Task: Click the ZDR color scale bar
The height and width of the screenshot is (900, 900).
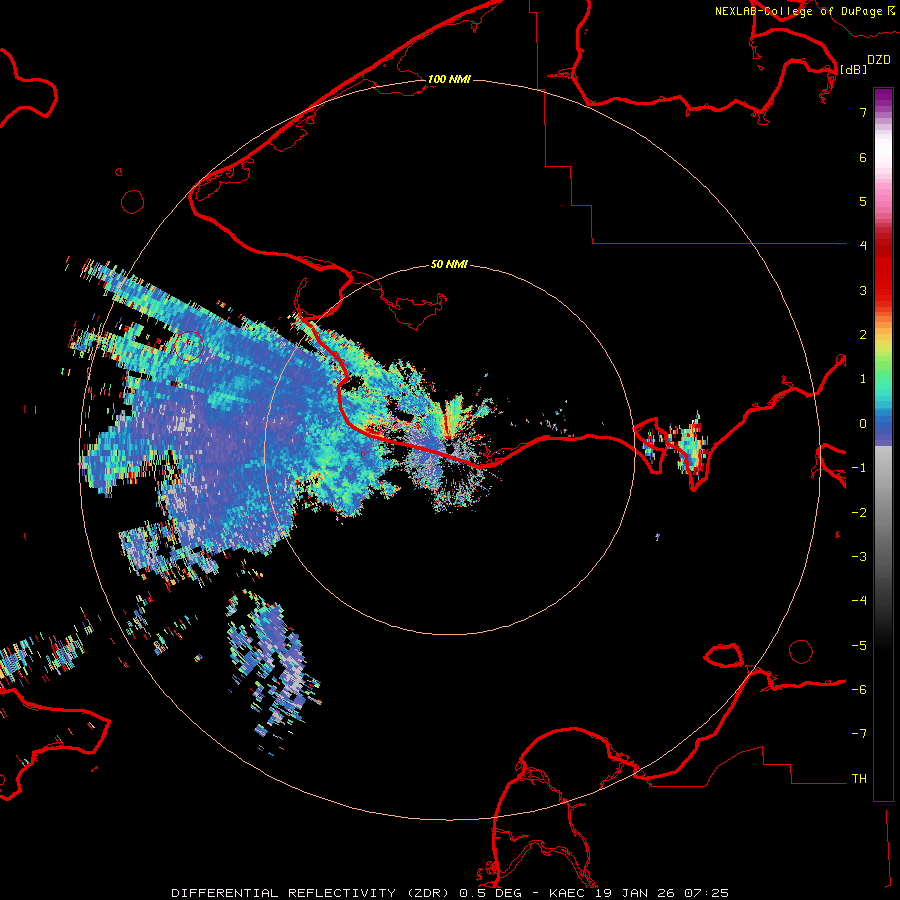Action: tap(883, 444)
